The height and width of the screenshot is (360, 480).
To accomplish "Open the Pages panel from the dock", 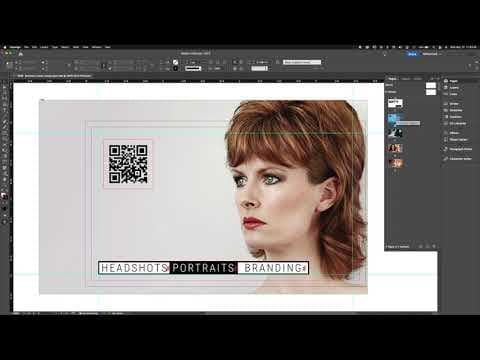I will [454, 81].
